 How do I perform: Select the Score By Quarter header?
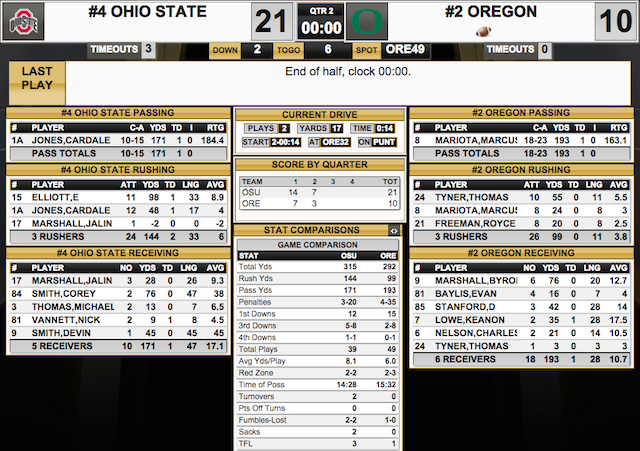[320, 164]
